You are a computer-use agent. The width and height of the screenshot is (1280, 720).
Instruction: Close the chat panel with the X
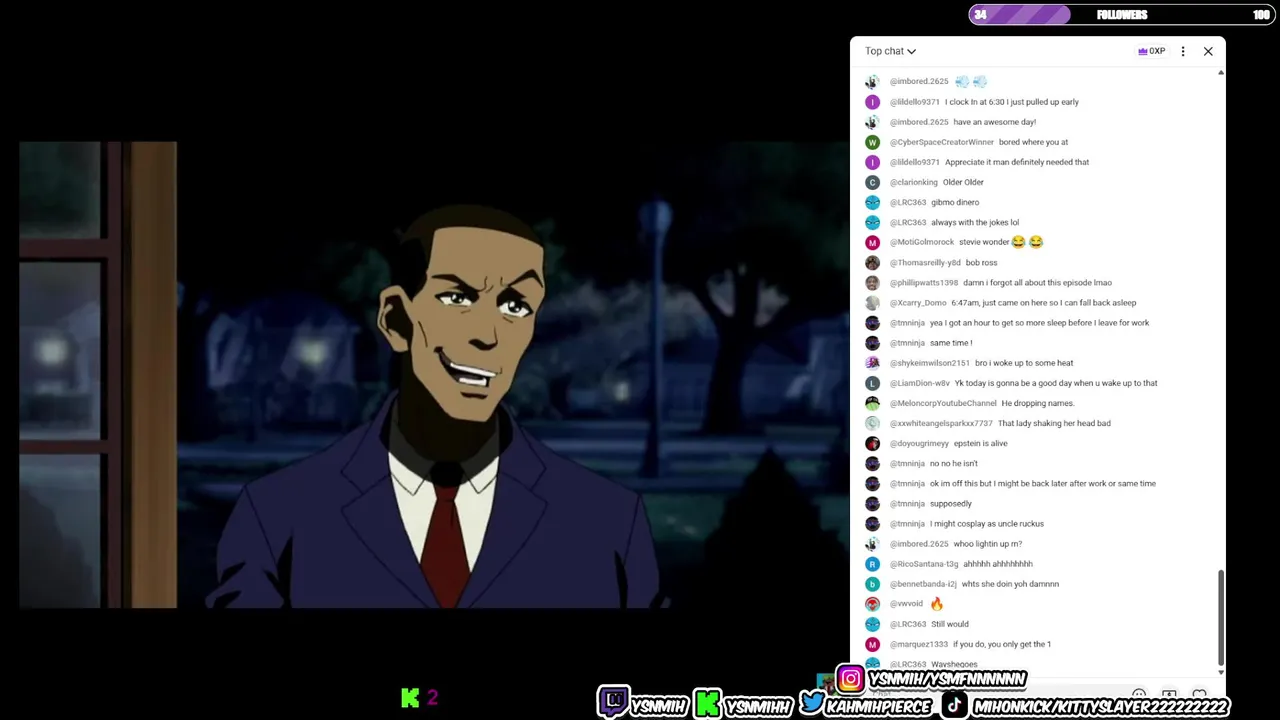point(1208,51)
